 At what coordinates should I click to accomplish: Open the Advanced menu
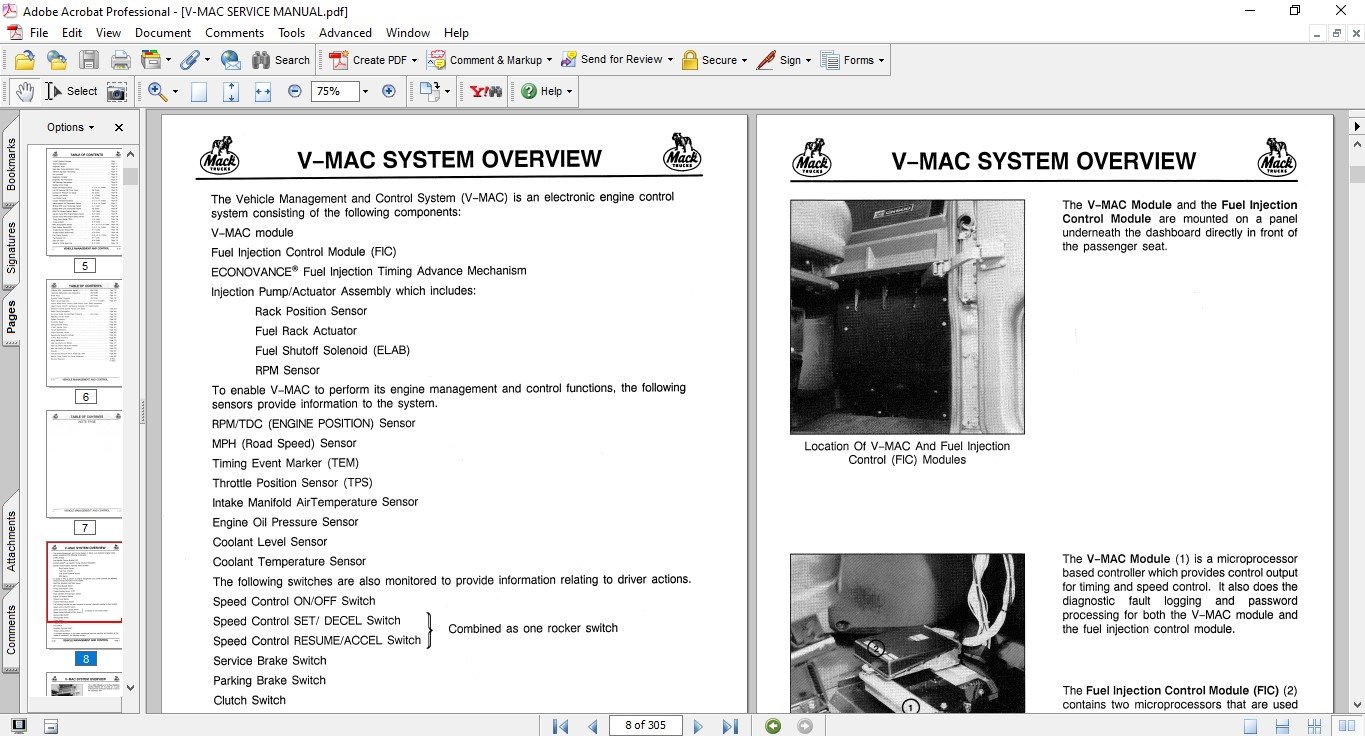click(x=345, y=33)
